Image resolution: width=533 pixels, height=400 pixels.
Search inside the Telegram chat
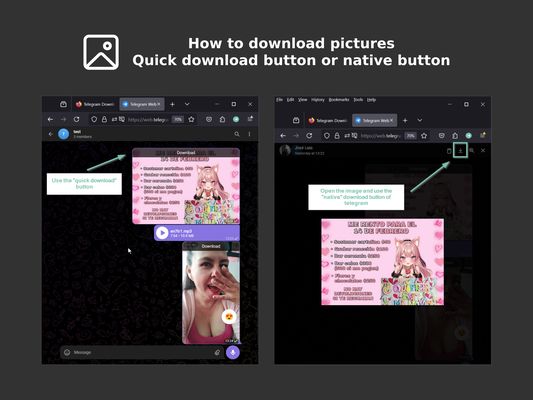click(237, 134)
